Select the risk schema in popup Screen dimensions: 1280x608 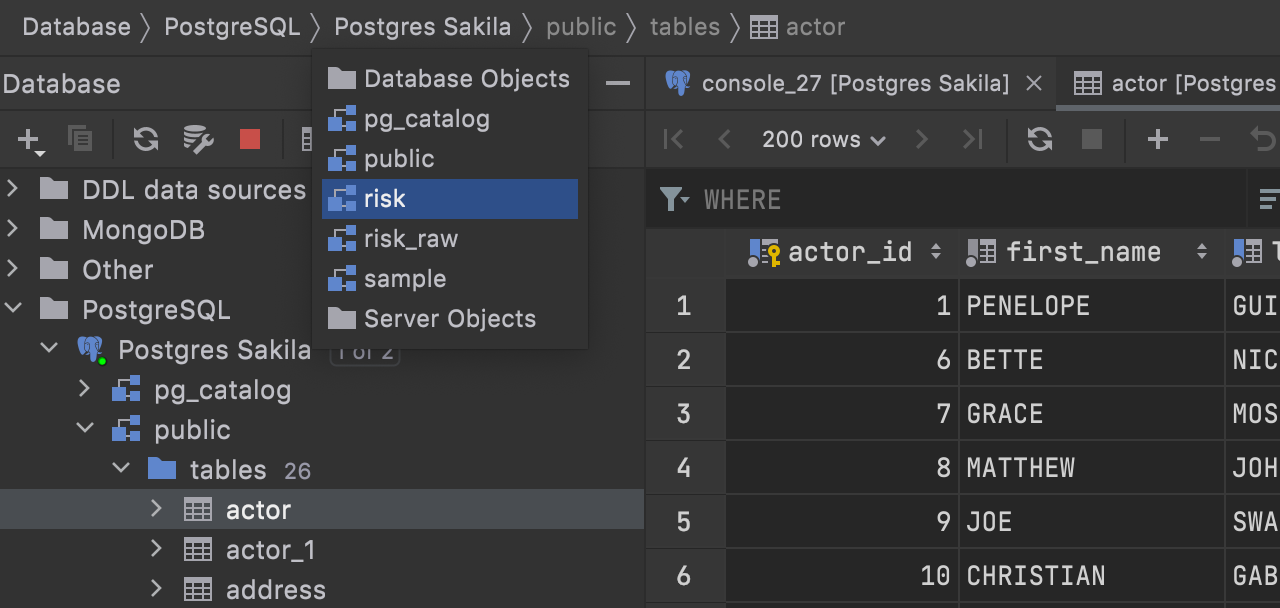pos(449,199)
